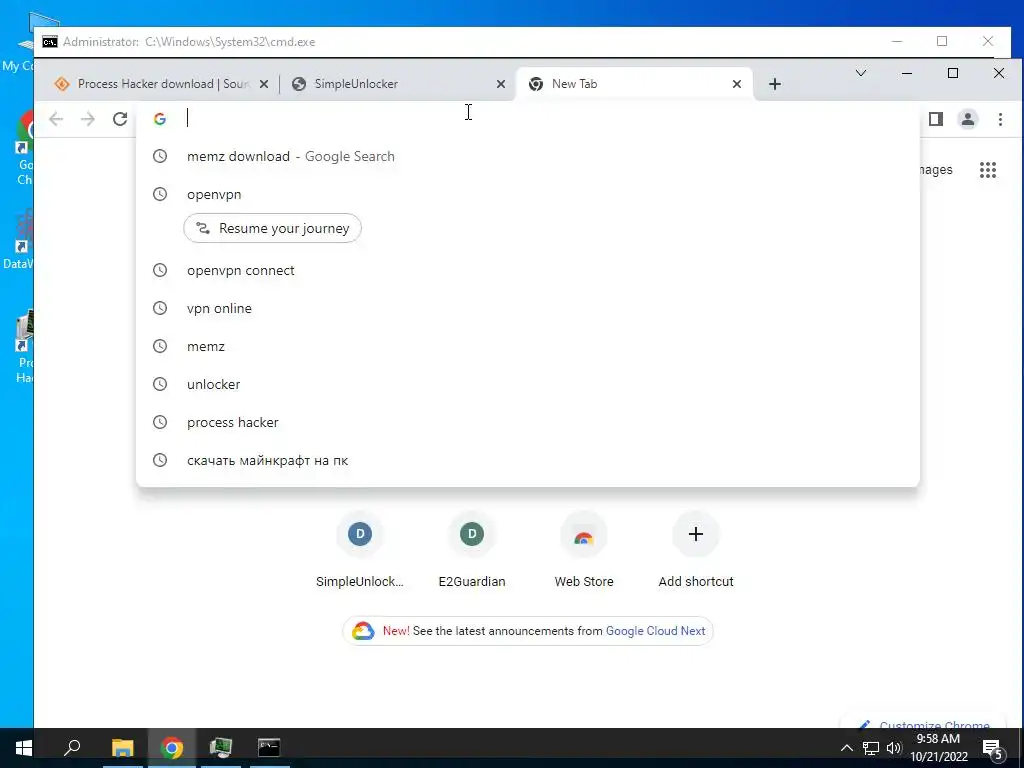Open the E2Guardian shortcut tile
This screenshot has width=1024, height=768.
[472, 551]
